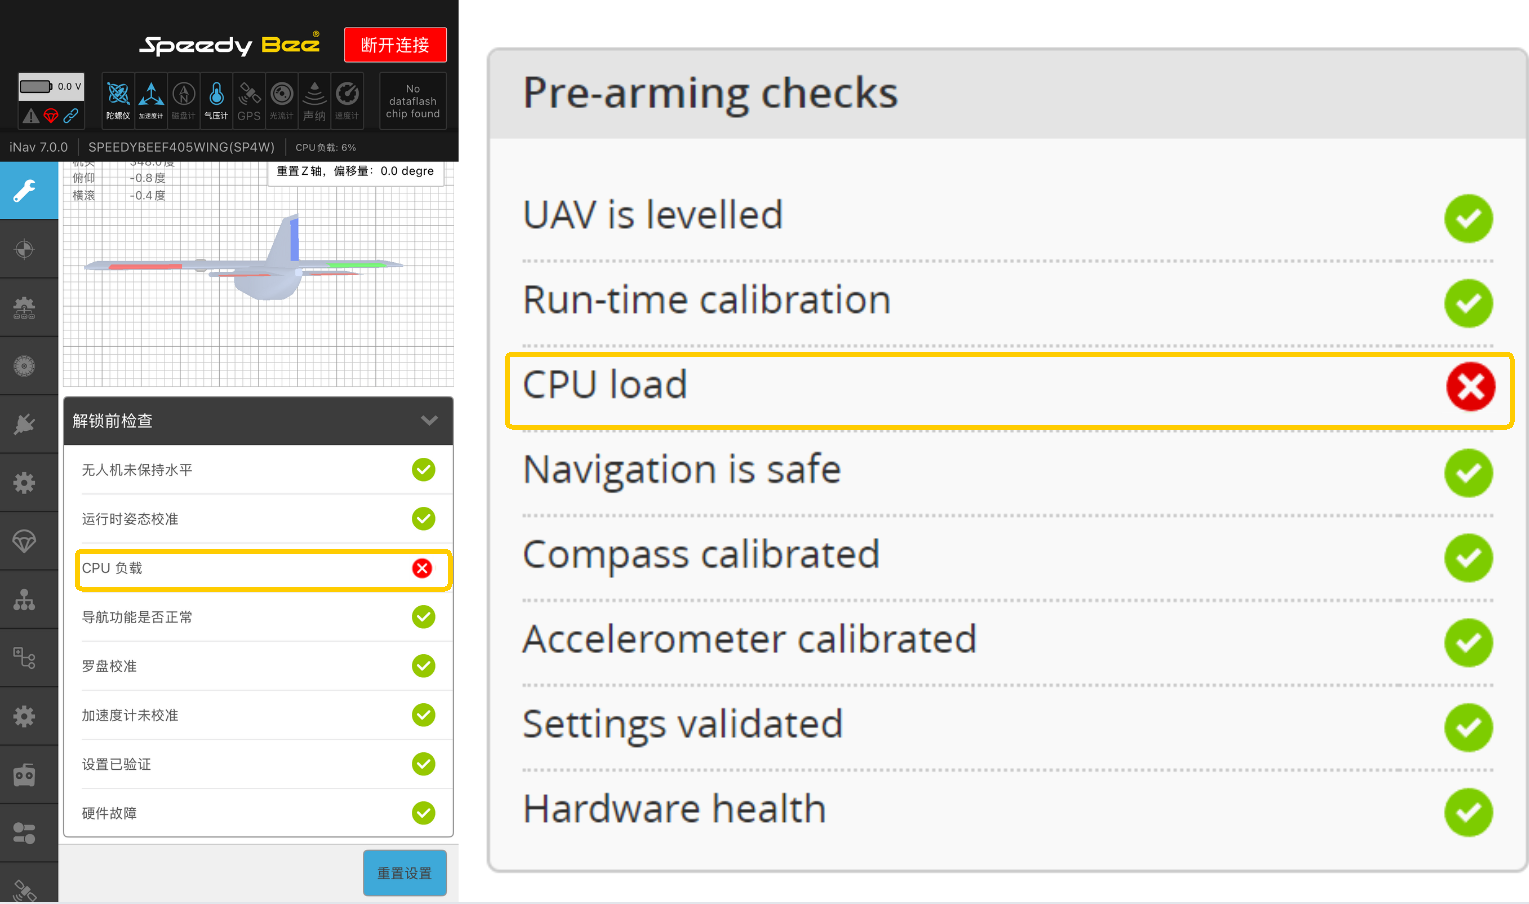Click the red CPU 负载 check indicator

tap(422, 568)
